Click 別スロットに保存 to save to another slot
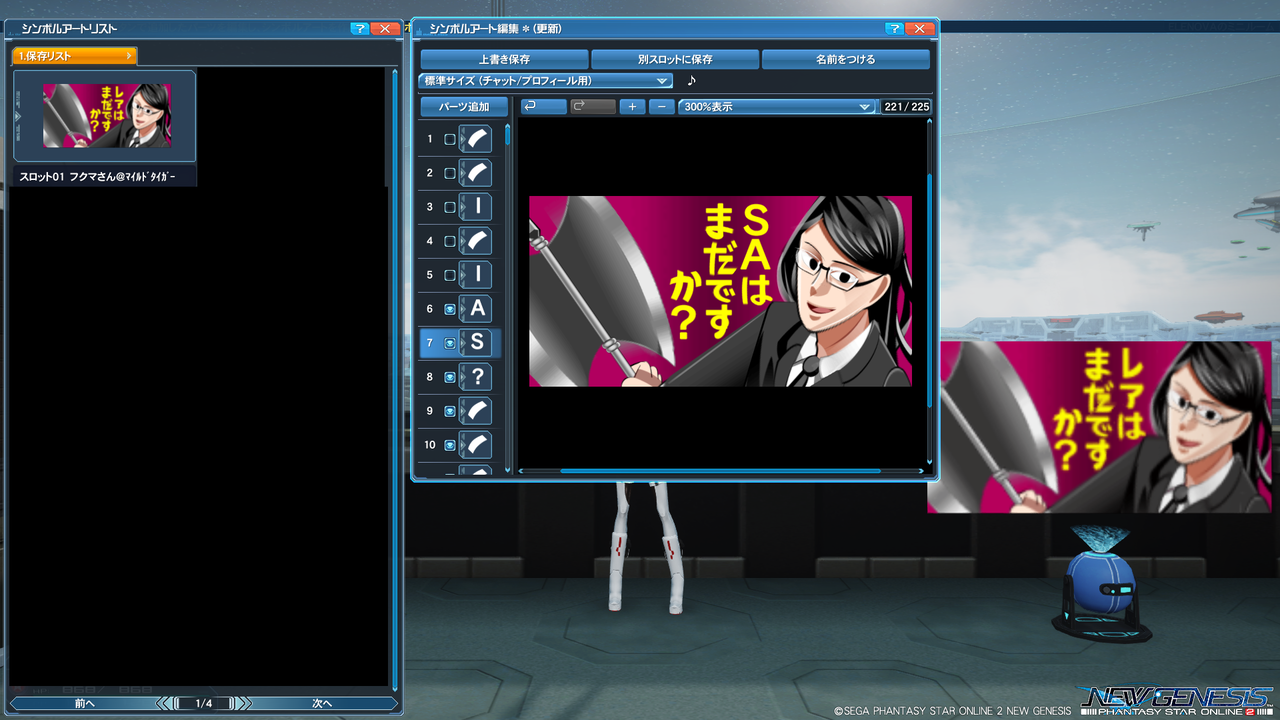This screenshot has height=720, width=1280. [675, 59]
